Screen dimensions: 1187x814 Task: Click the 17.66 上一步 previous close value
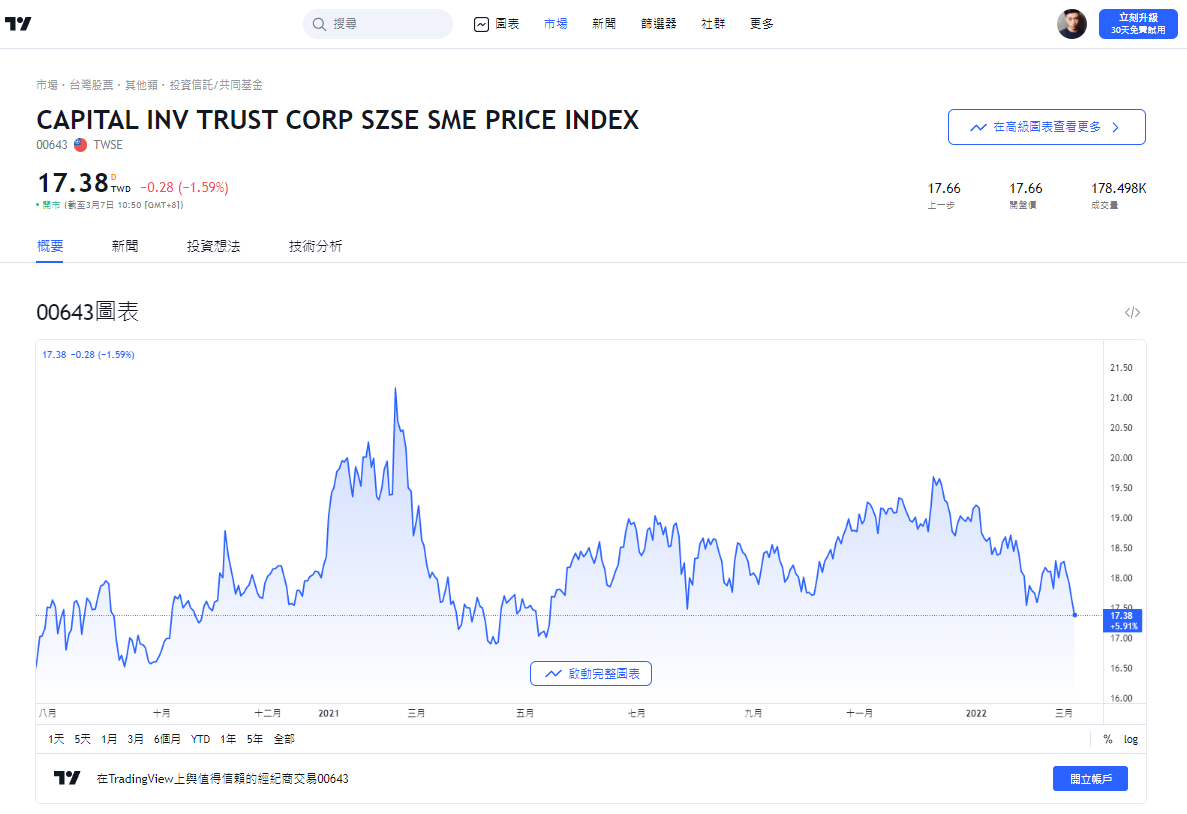pyautogui.click(x=944, y=188)
